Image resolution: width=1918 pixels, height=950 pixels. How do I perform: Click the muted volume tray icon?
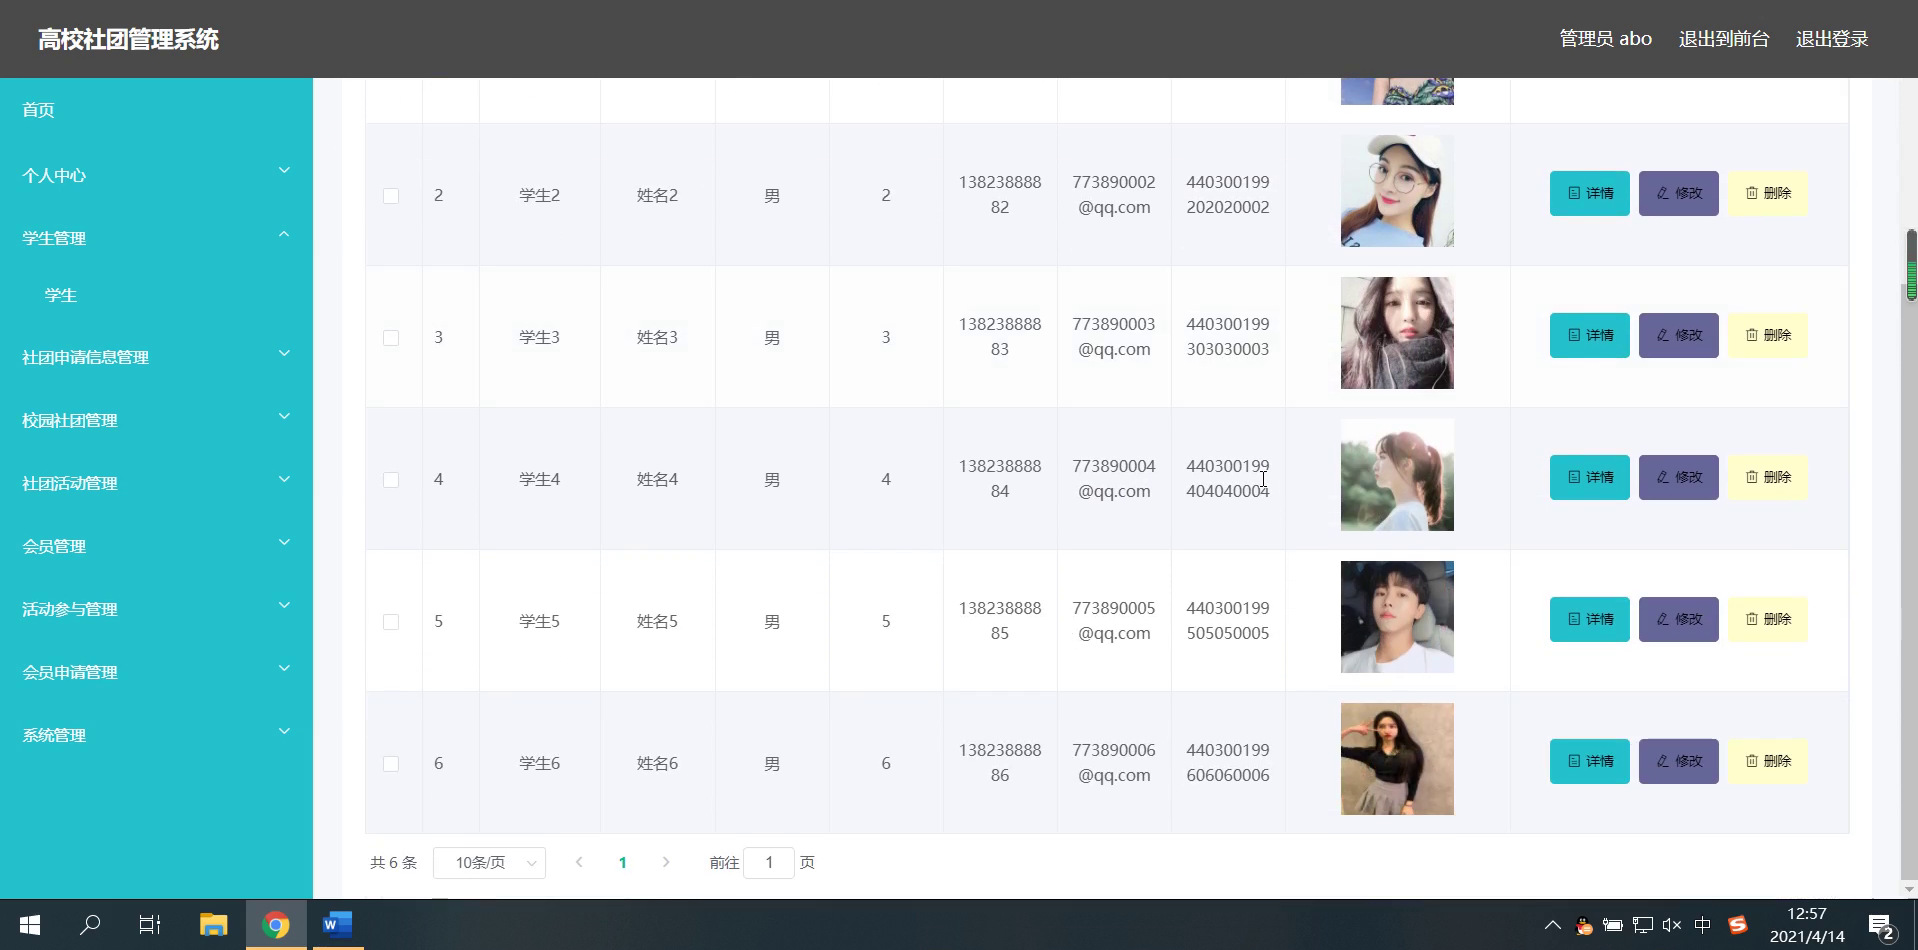(1671, 925)
